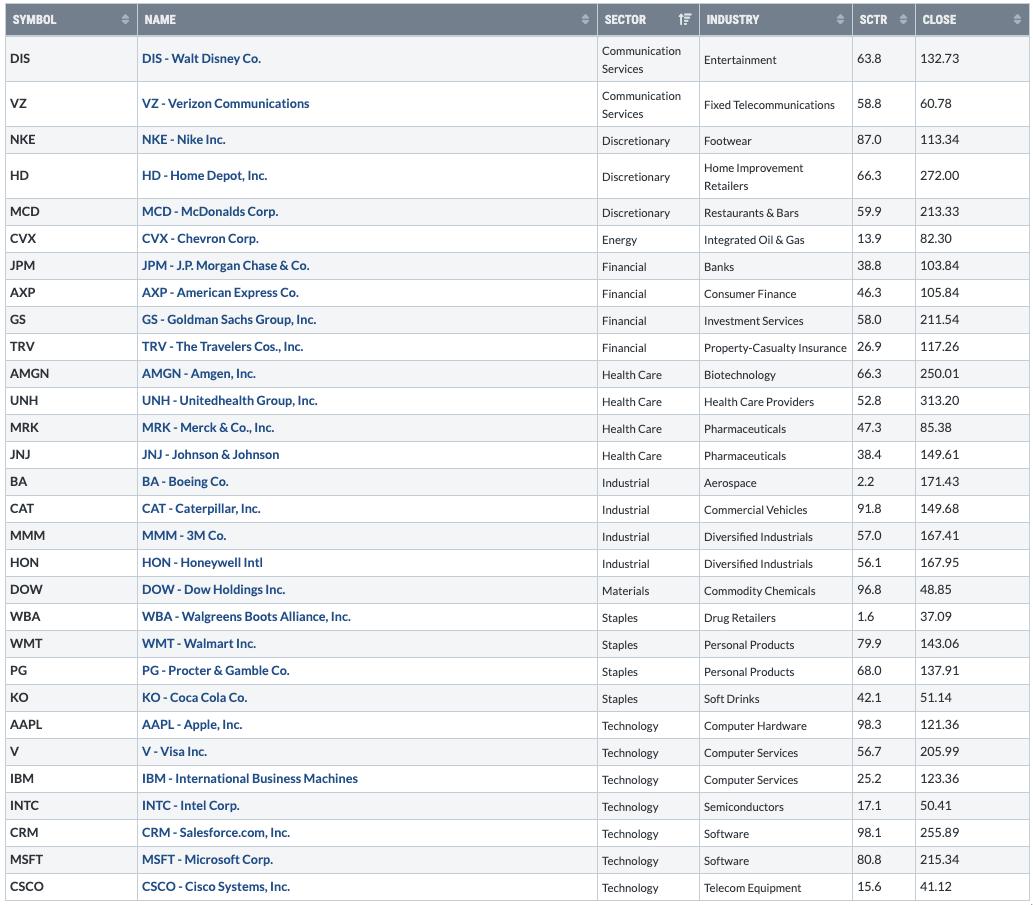This screenshot has height=905, width=1033.
Task: Go to MSFT - Microsoft Corp. page
Action: (207, 860)
